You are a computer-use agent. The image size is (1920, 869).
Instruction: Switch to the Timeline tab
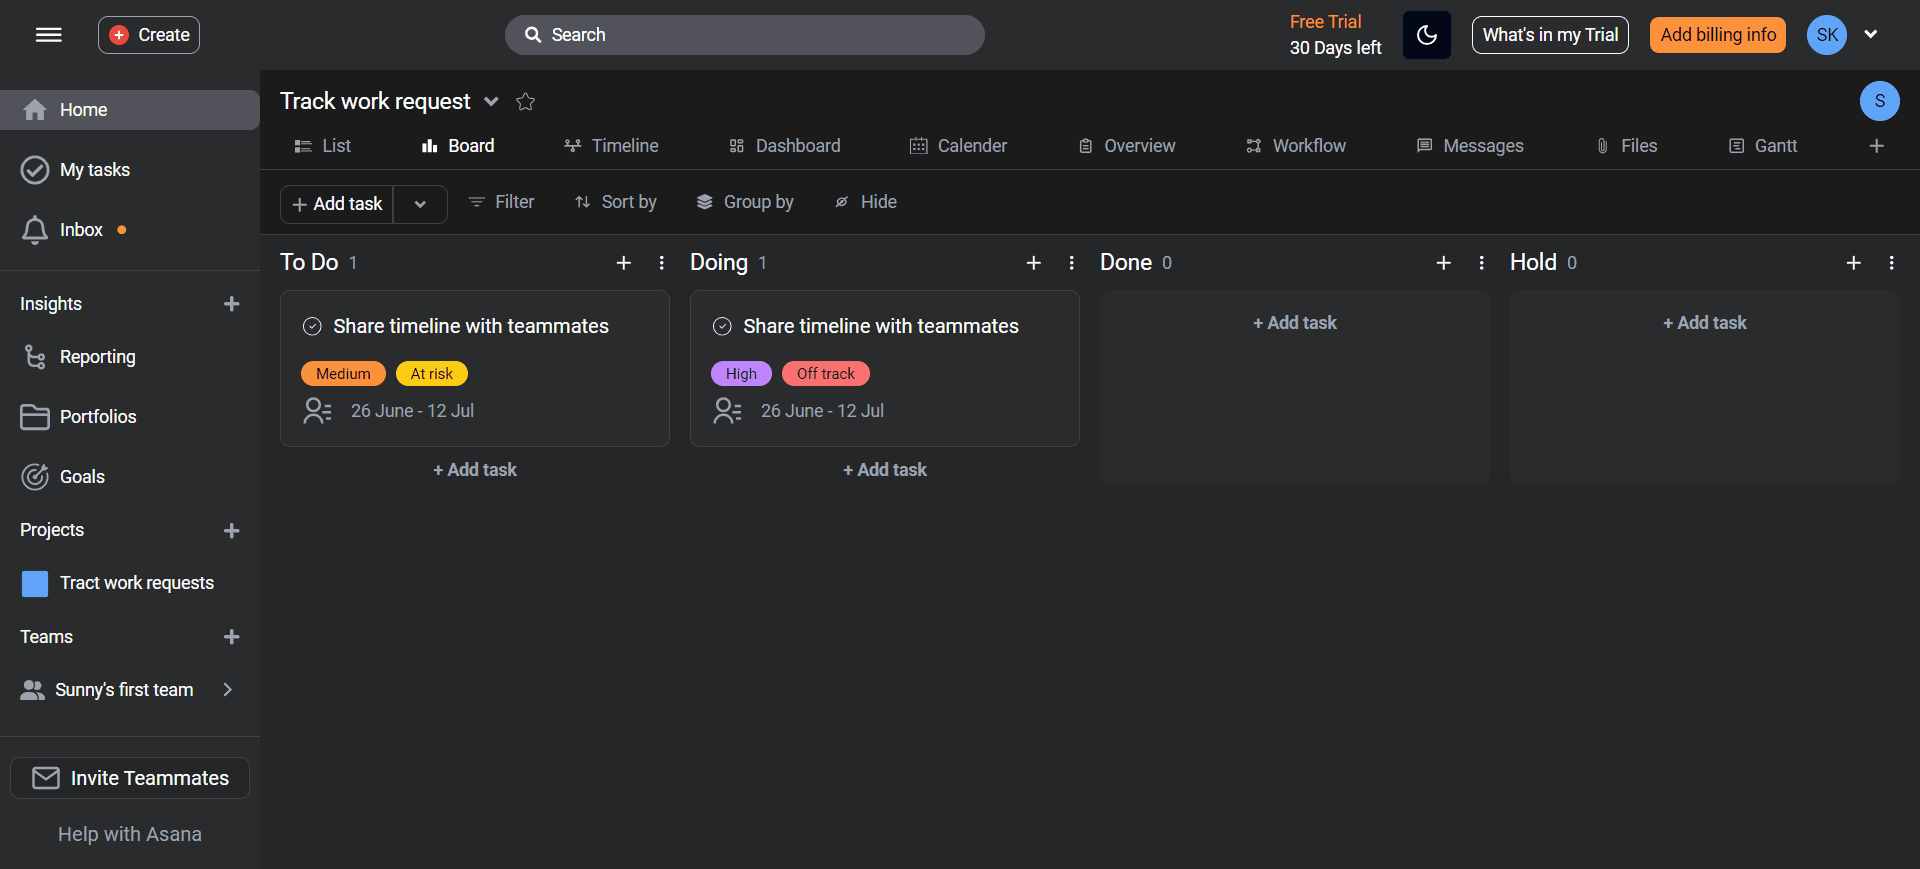click(x=611, y=146)
